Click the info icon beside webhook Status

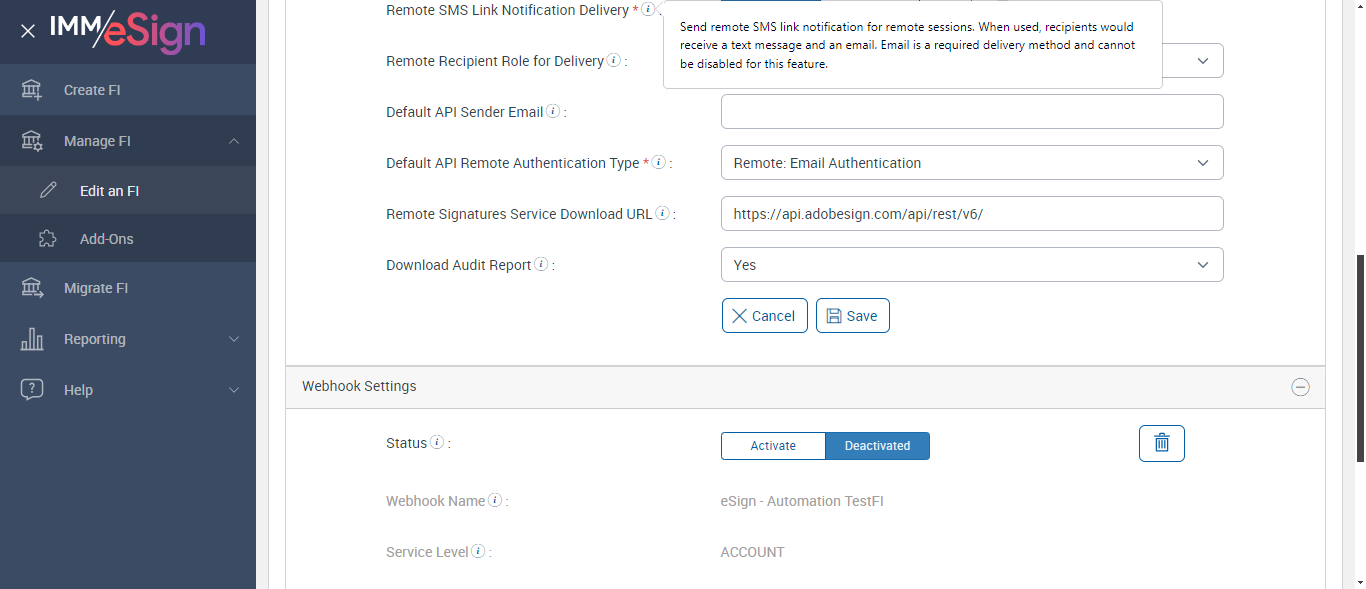[437, 443]
